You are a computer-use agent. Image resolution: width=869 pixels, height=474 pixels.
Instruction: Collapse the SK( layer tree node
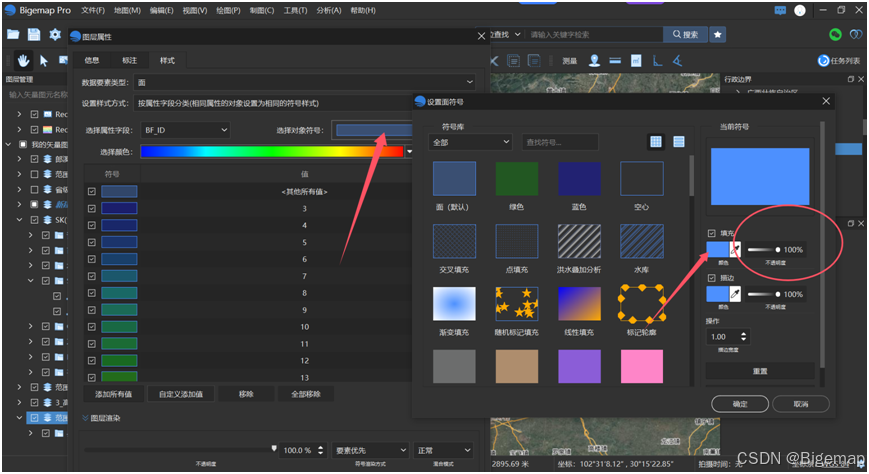coord(19,220)
